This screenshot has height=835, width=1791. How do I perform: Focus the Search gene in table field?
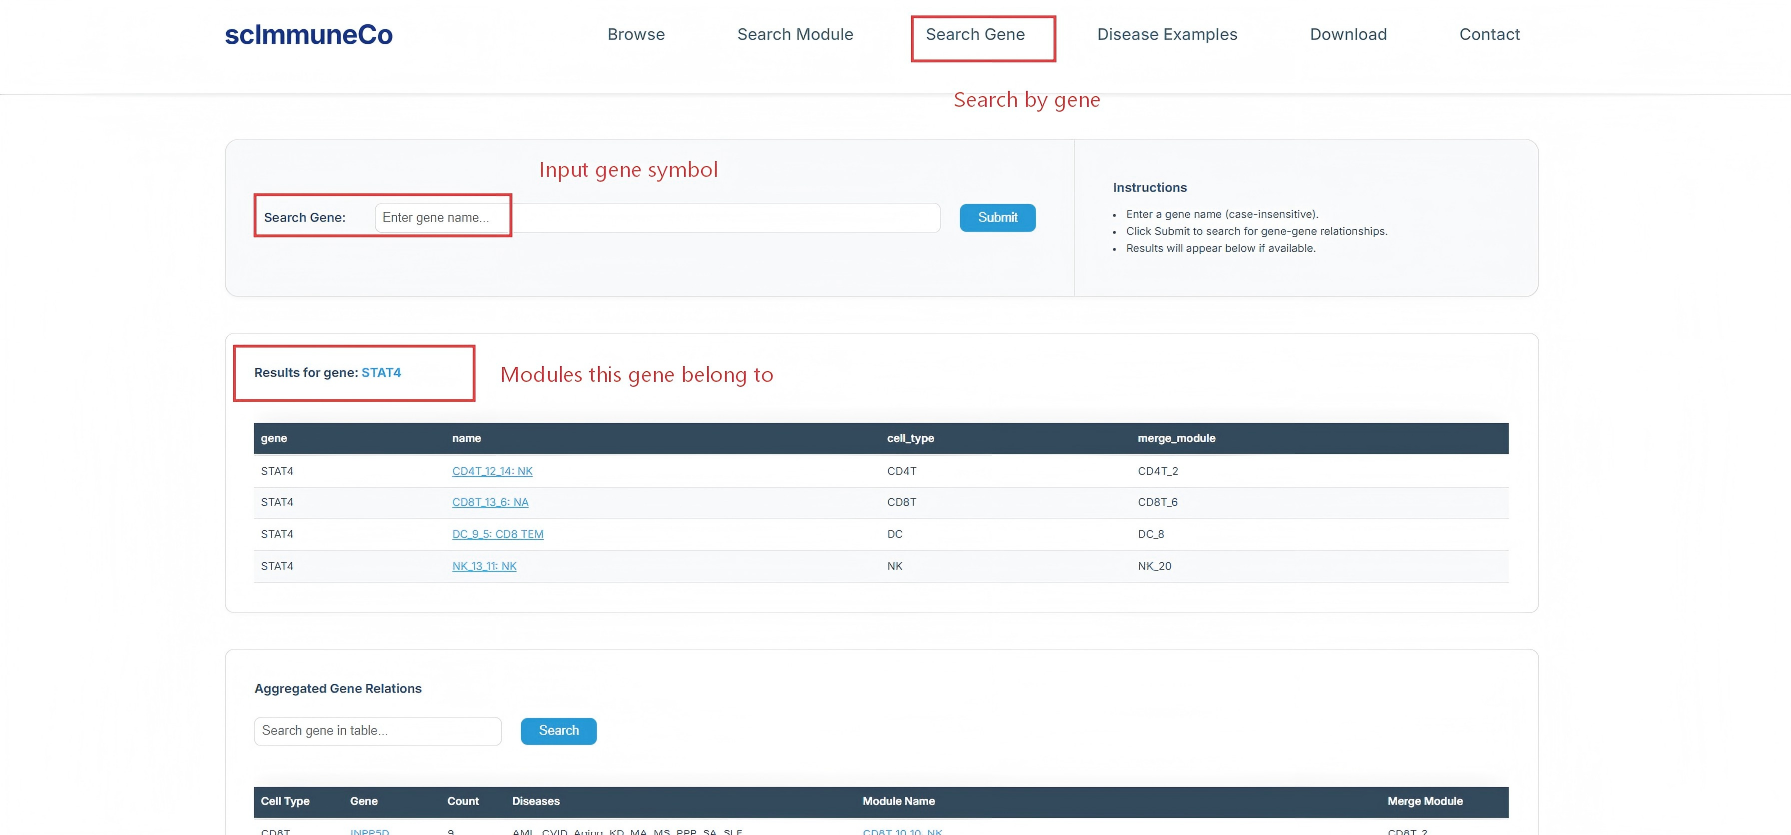point(377,731)
